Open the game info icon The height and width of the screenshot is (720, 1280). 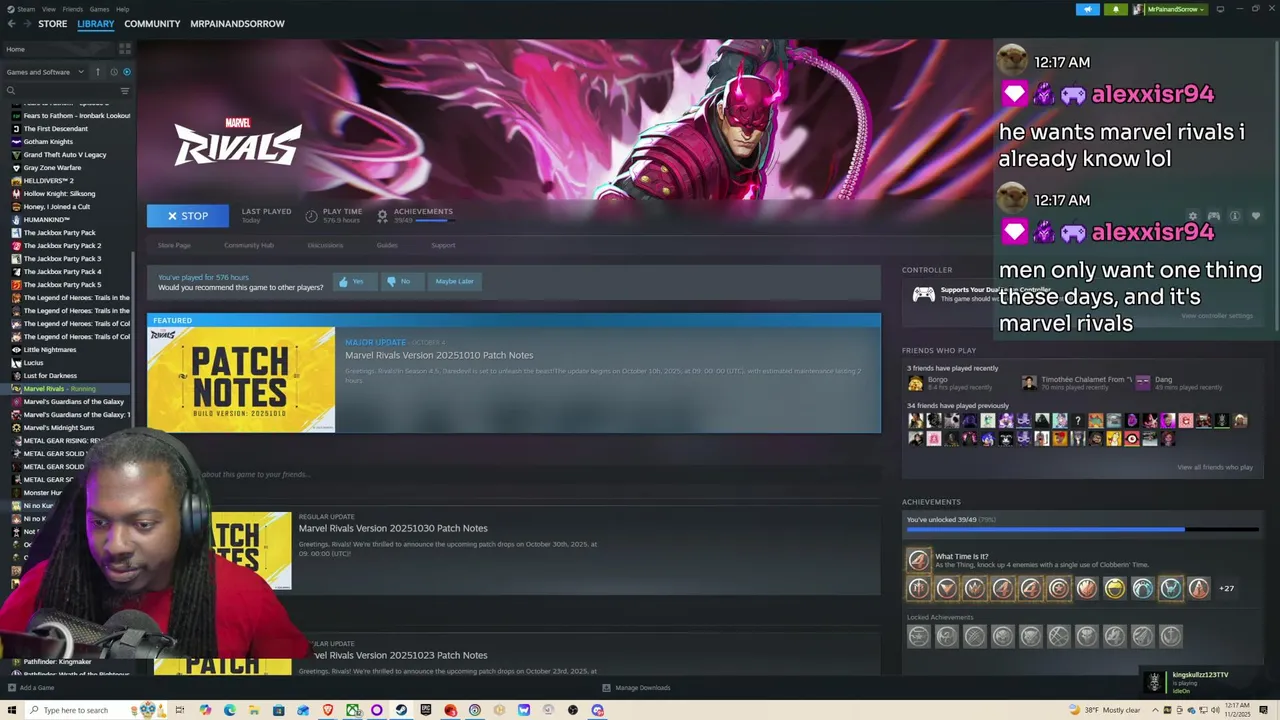(1235, 216)
